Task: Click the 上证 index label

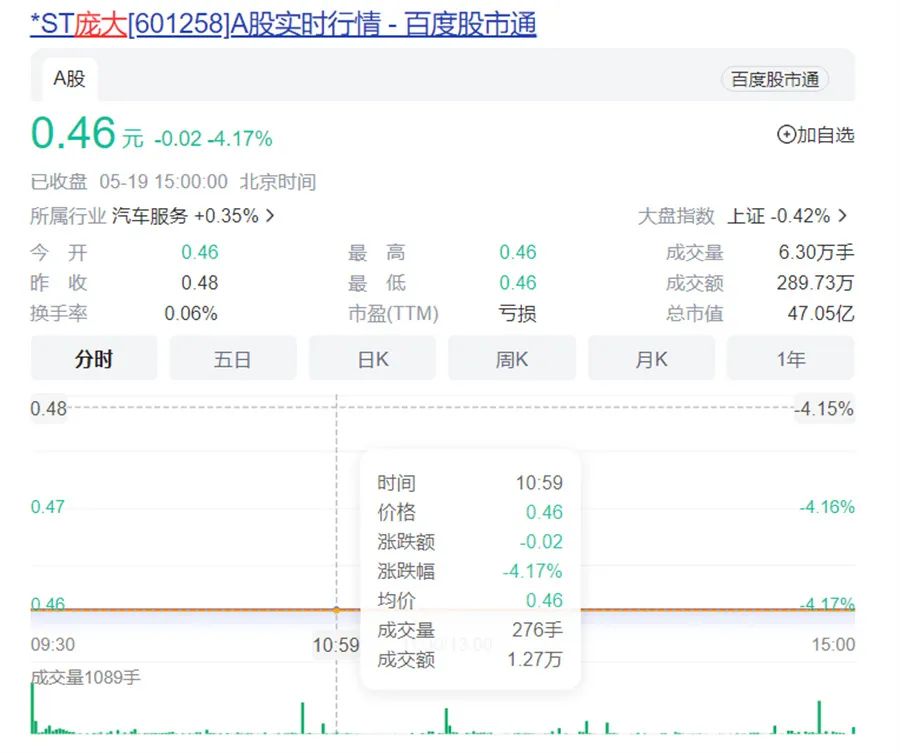Action: 746,216
